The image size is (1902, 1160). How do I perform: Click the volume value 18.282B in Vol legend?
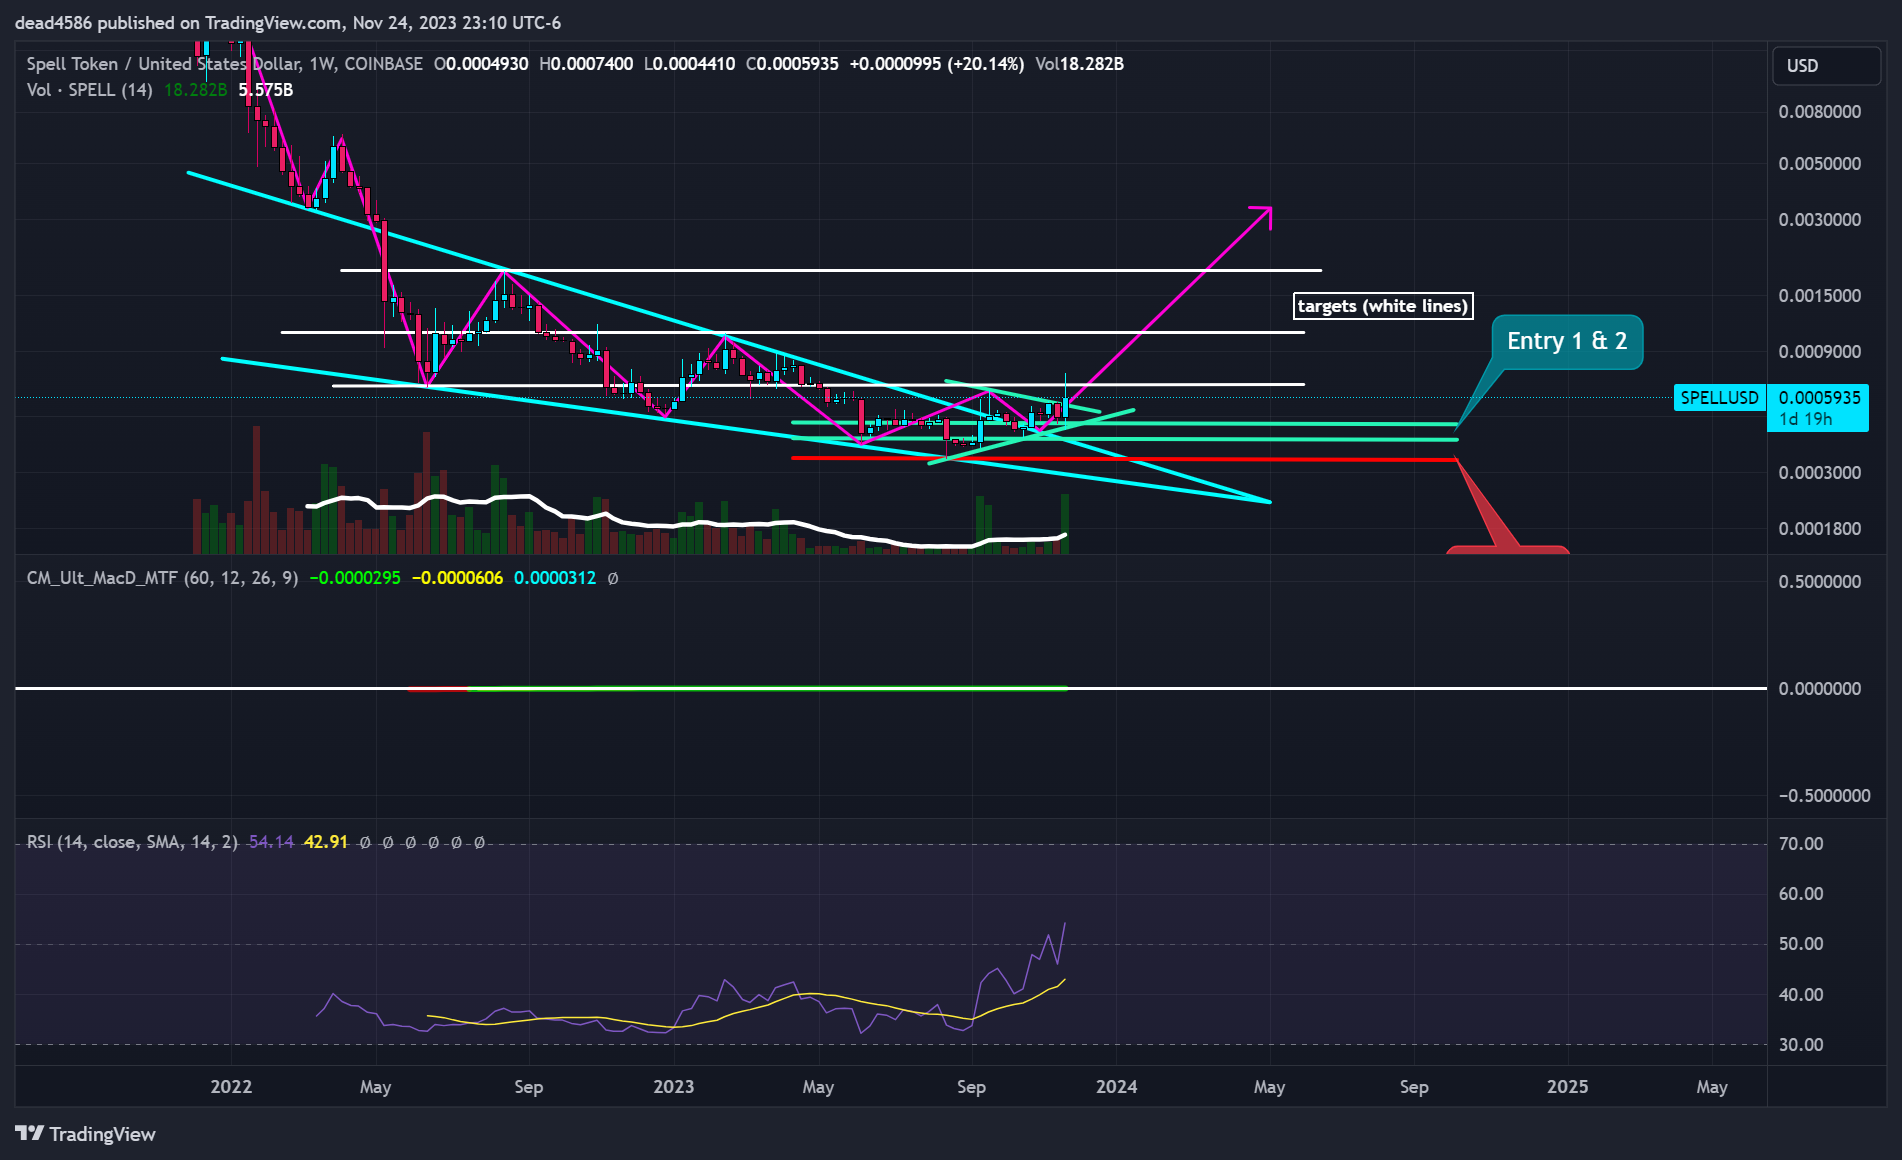tap(195, 90)
